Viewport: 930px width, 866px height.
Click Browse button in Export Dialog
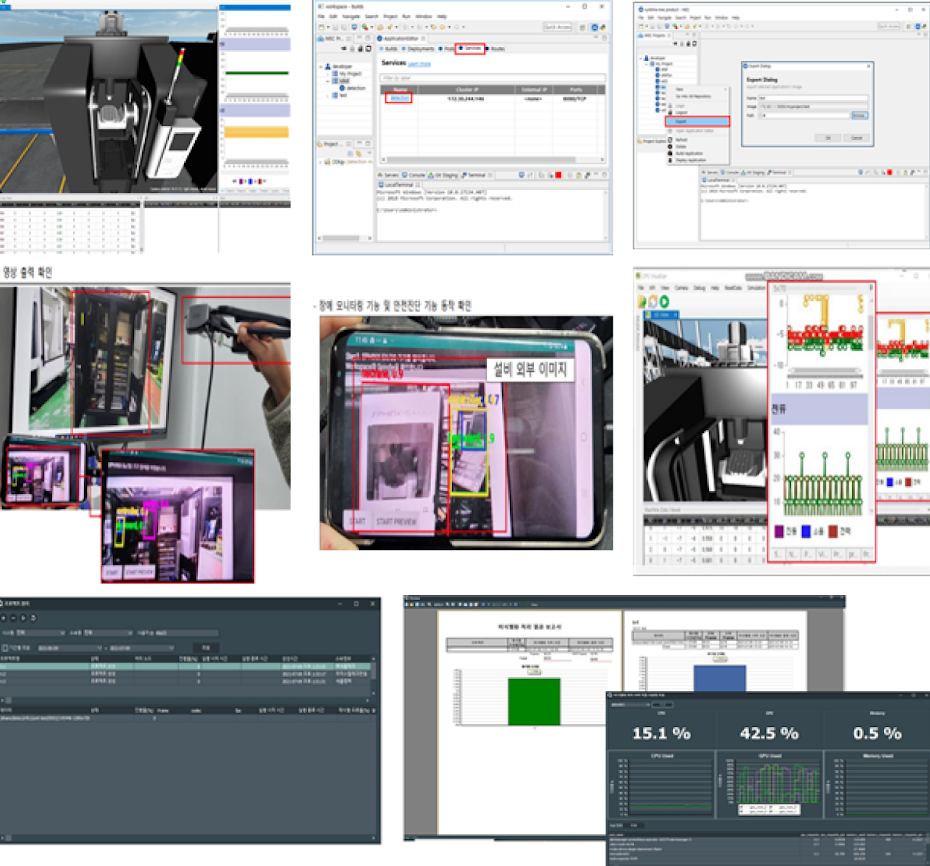858,115
